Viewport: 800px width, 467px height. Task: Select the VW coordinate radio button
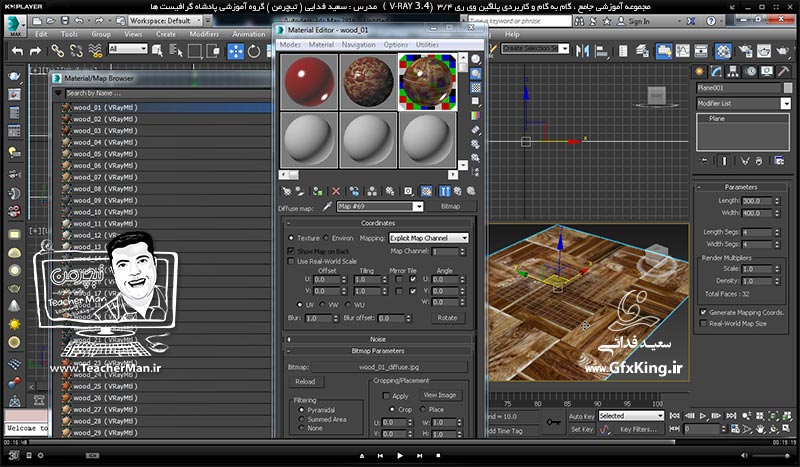pos(322,304)
